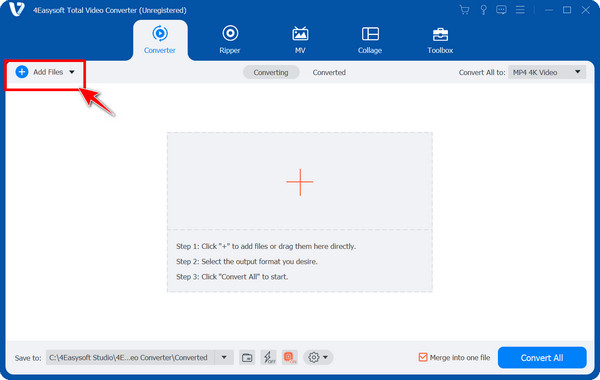Screen dimensions: 600x380
Task: Open the Toolbox tab
Action: [x=440, y=40]
